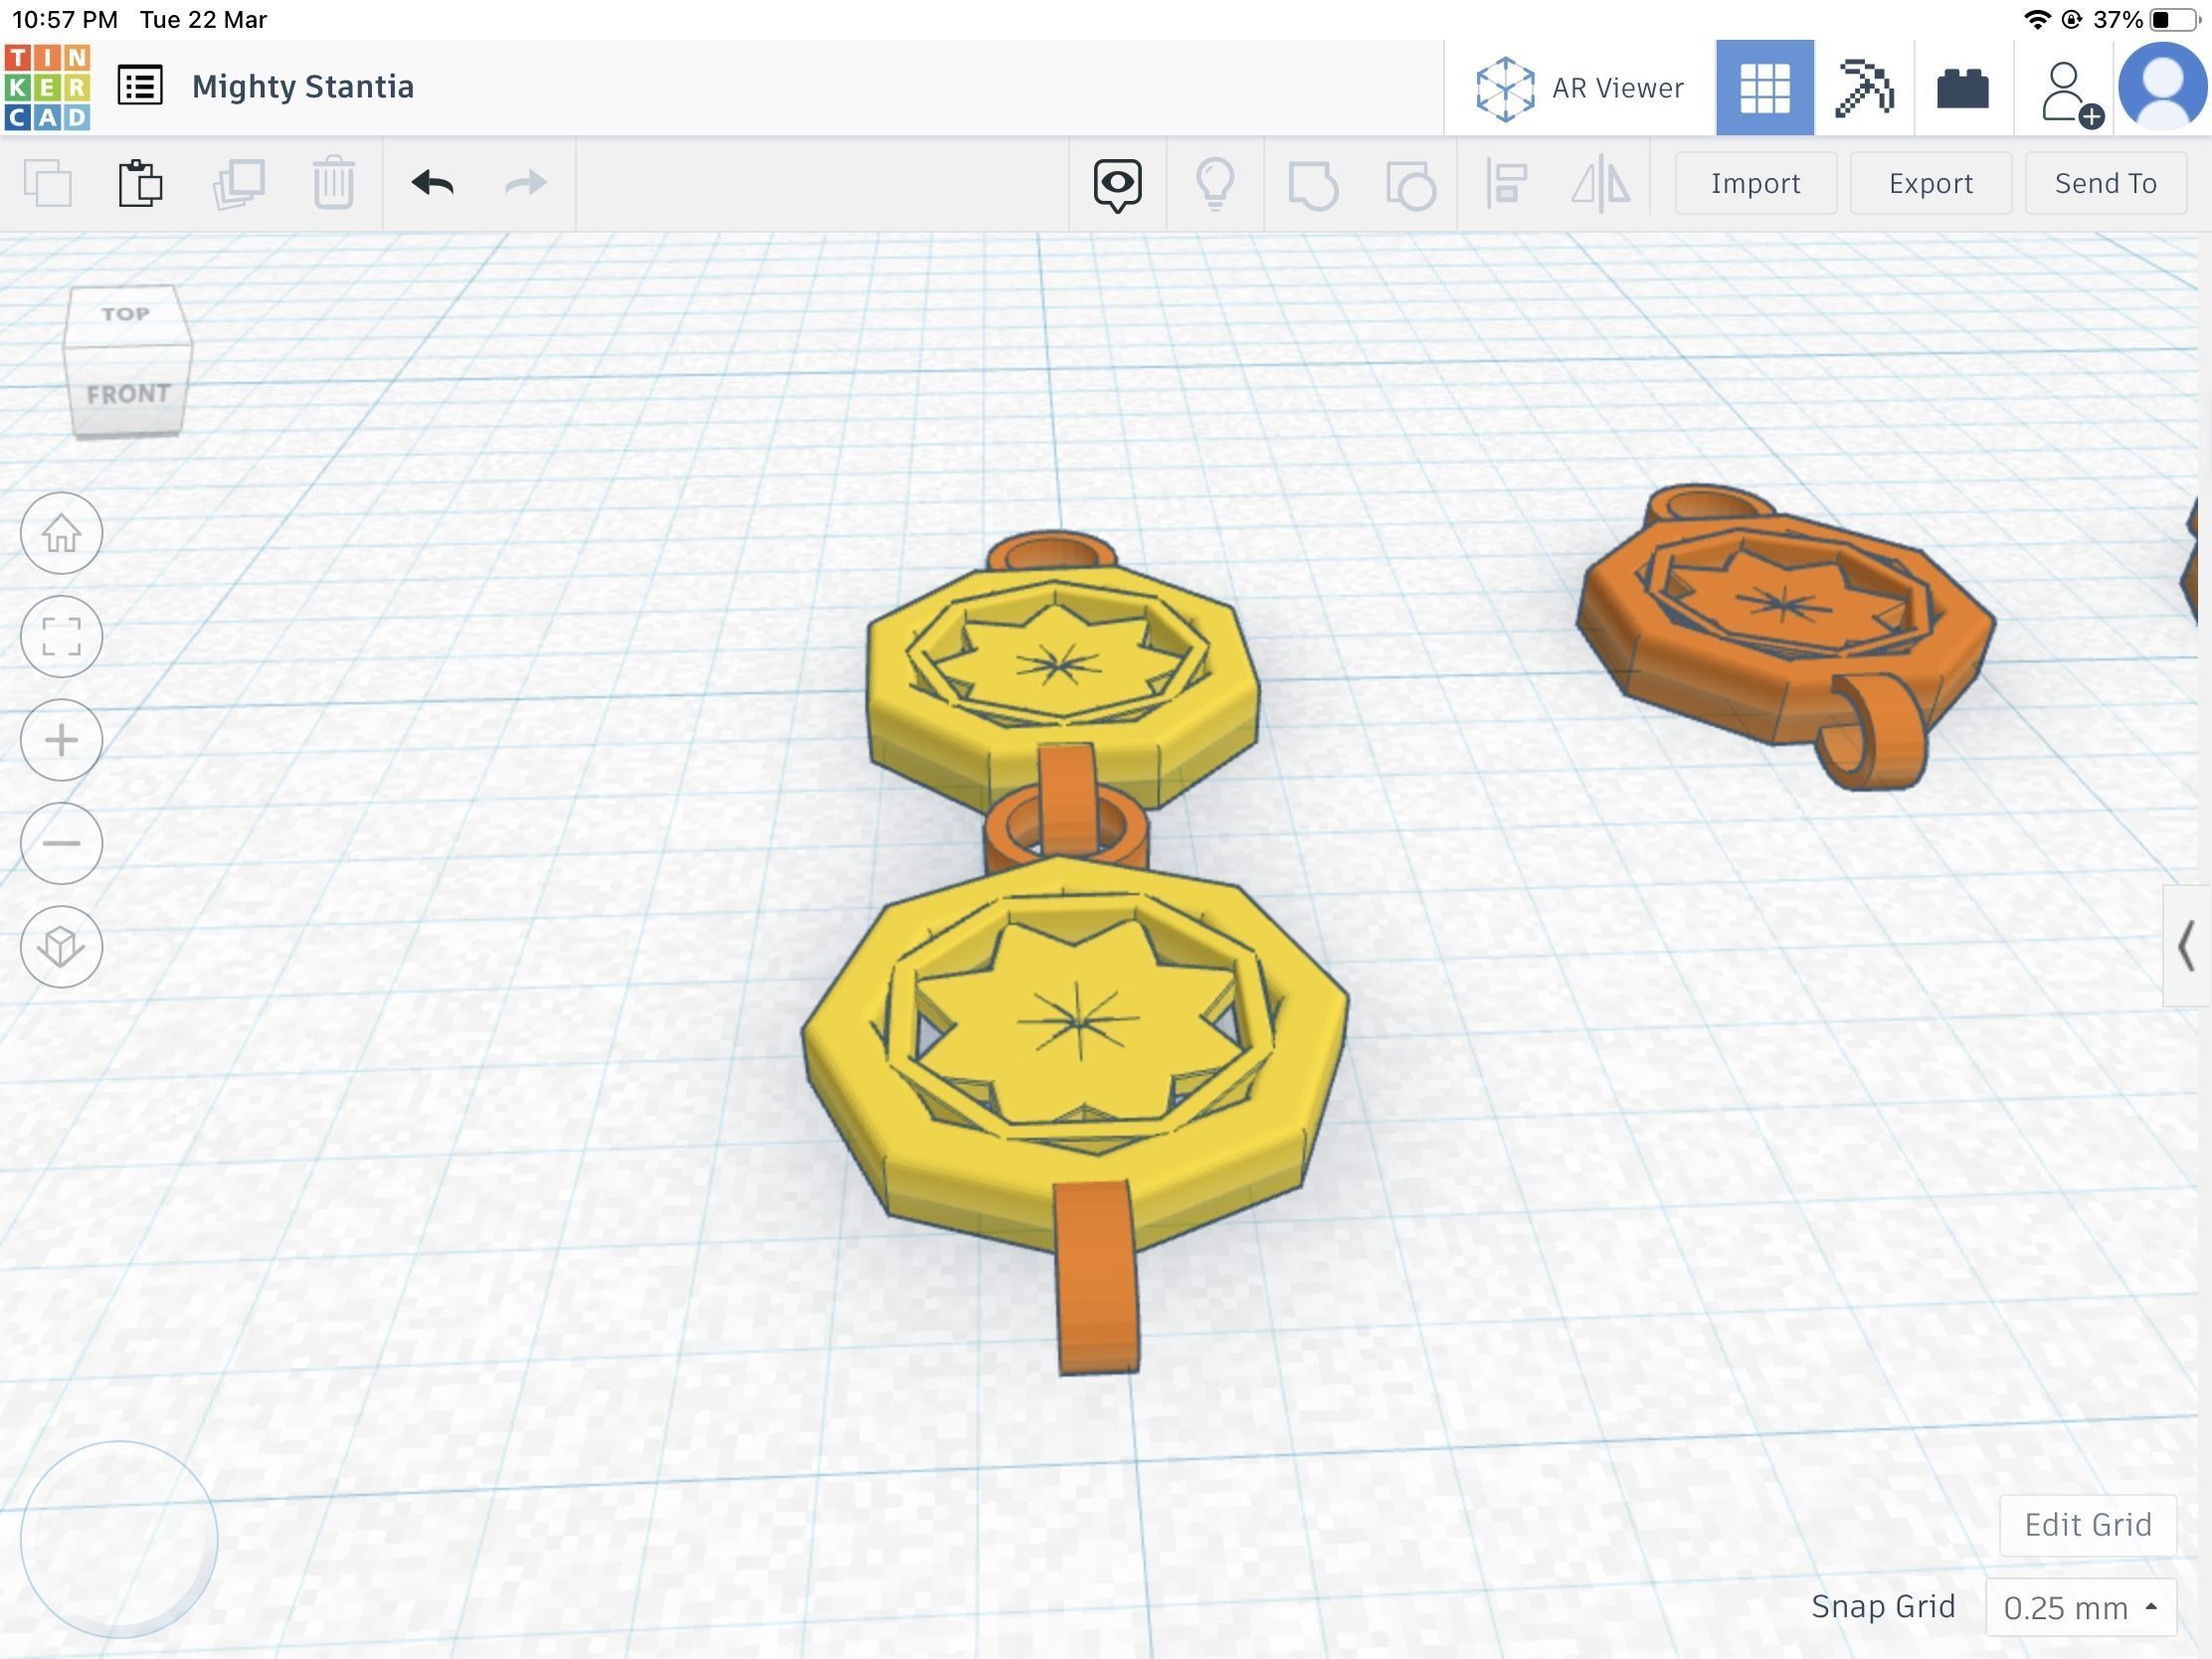Open the Align tool

pos(1505,183)
